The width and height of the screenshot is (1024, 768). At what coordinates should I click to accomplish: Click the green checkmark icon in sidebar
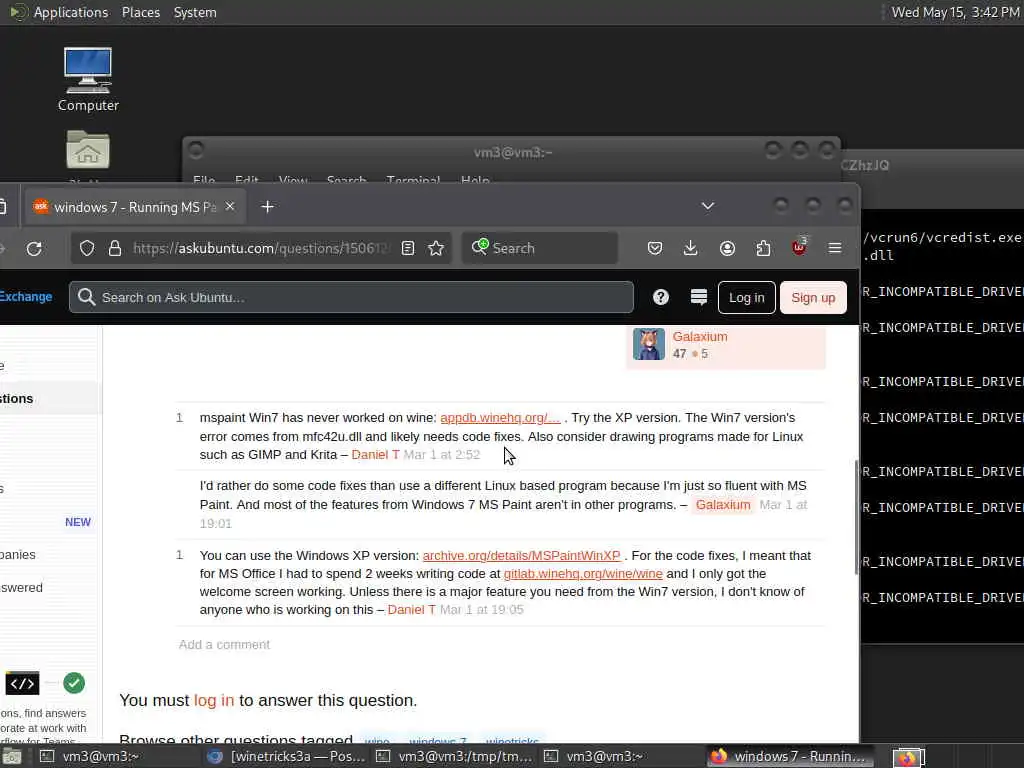[74, 683]
